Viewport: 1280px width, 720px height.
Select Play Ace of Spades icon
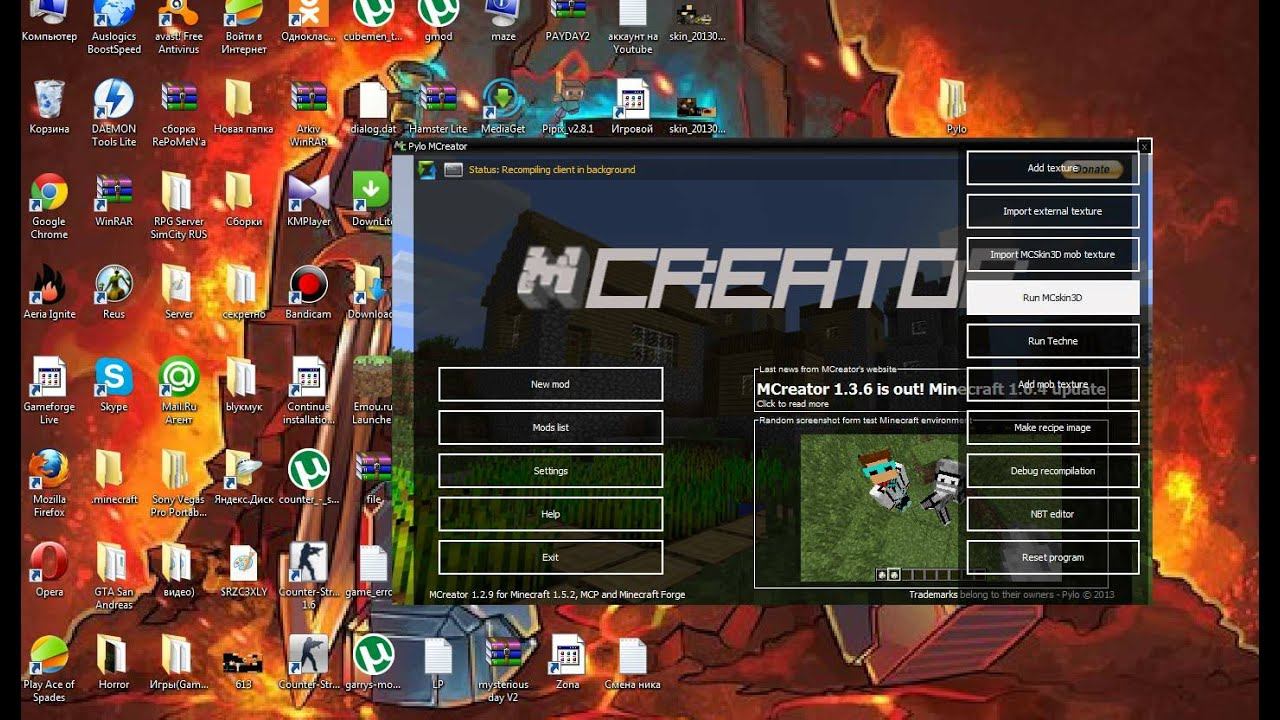[x=49, y=669]
